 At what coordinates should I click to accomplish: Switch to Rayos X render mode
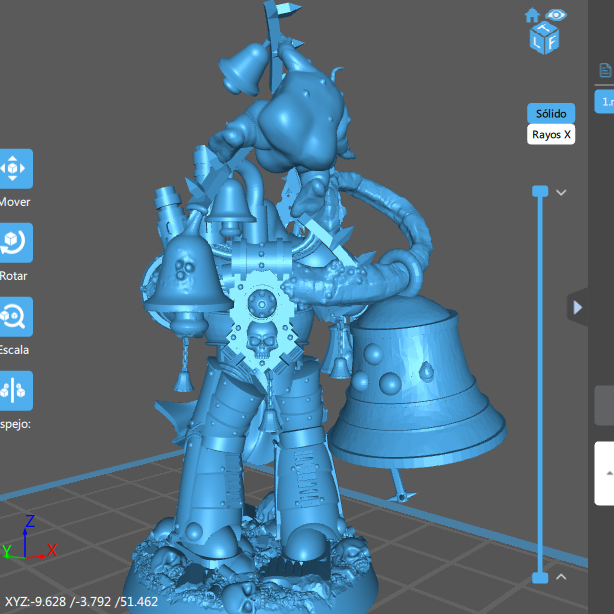click(x=551, y=135)
